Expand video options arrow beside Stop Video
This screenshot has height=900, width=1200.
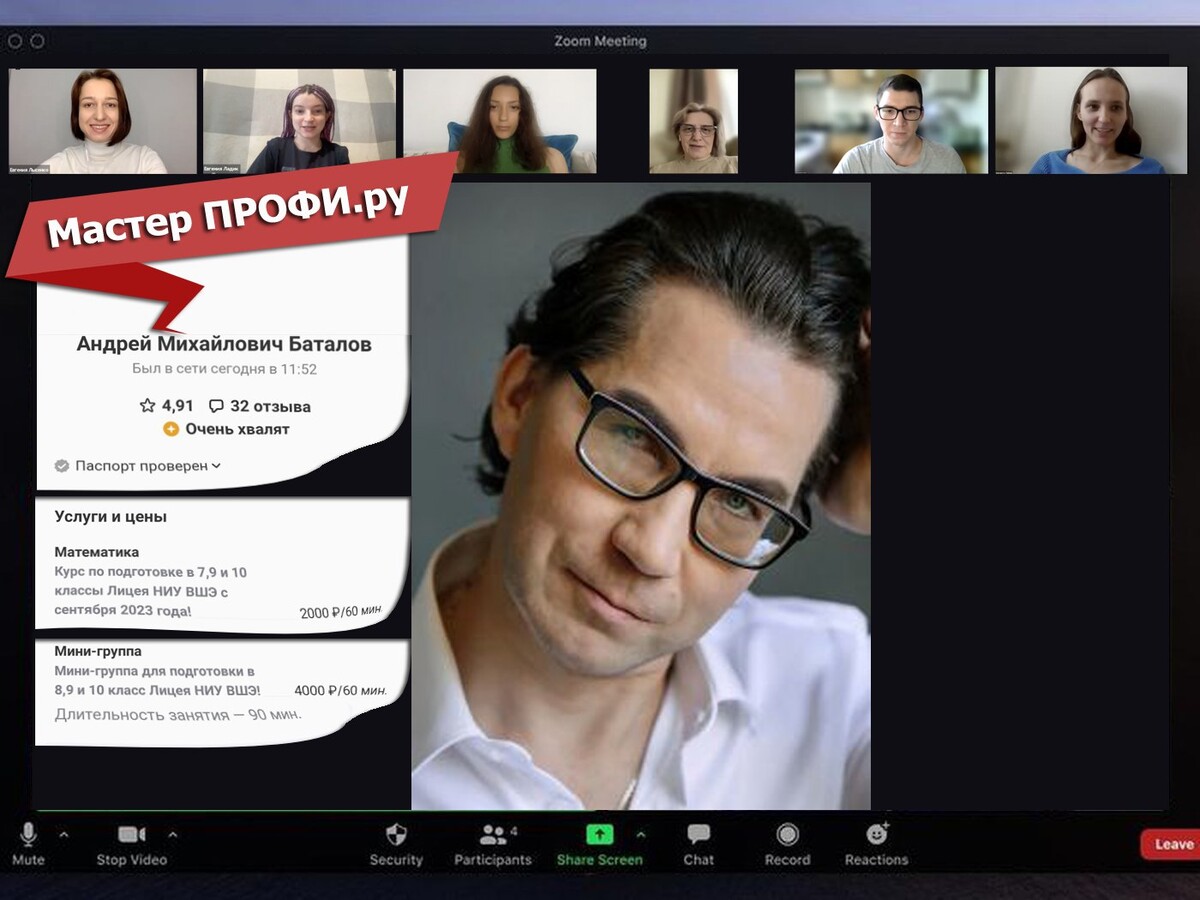172,834
